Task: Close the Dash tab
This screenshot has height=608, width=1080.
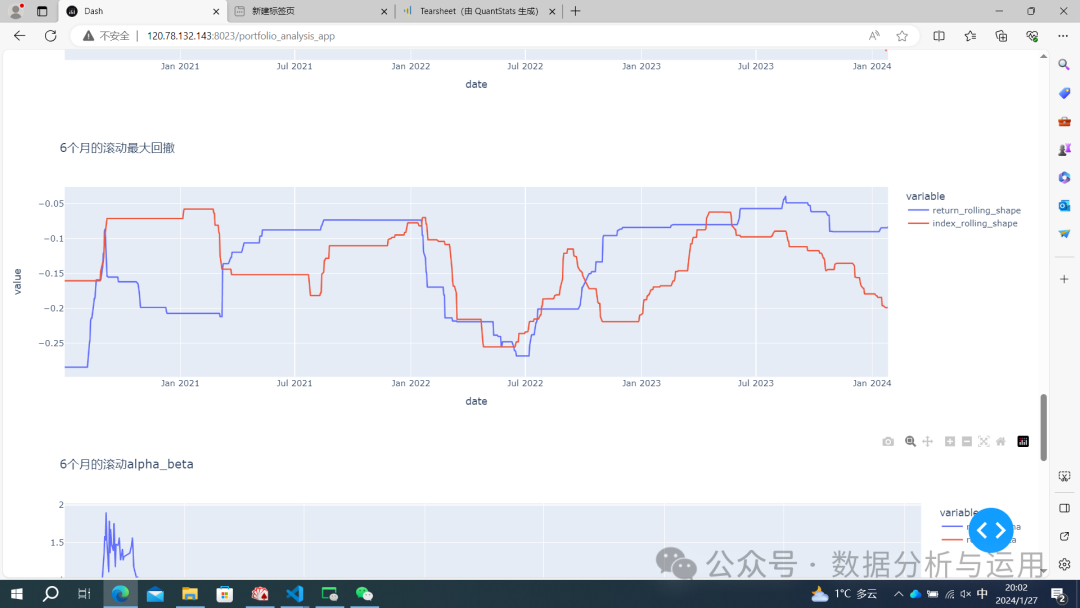Action: 216,11
